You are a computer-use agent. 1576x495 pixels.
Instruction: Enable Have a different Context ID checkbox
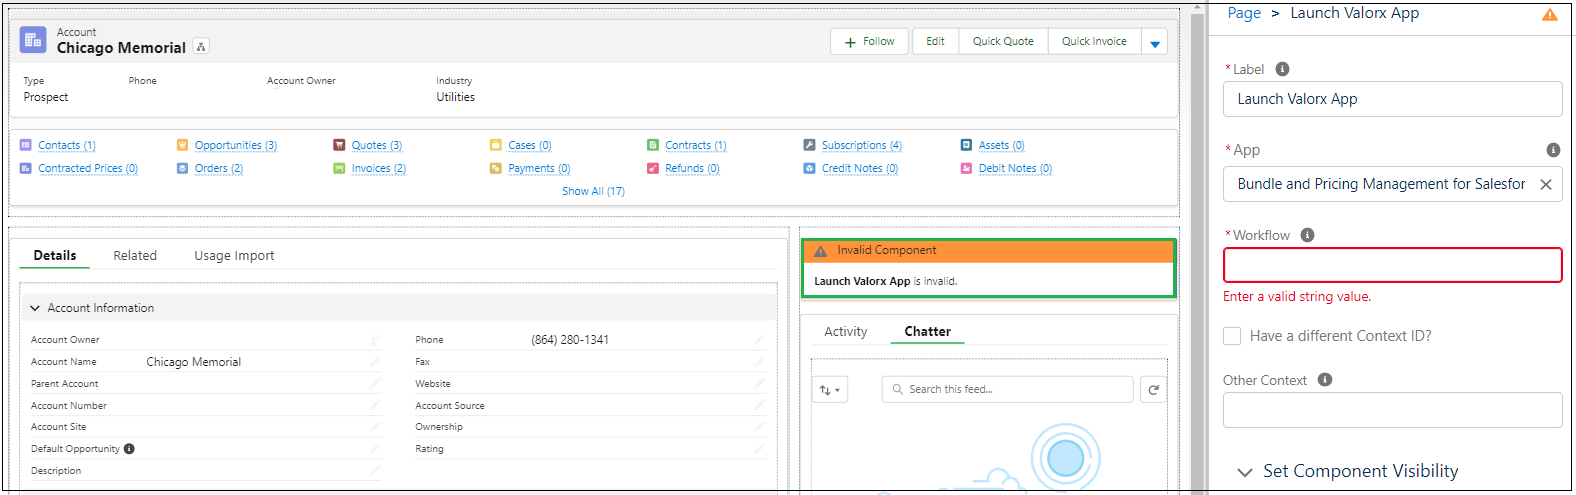click(x=1232, y=336)
